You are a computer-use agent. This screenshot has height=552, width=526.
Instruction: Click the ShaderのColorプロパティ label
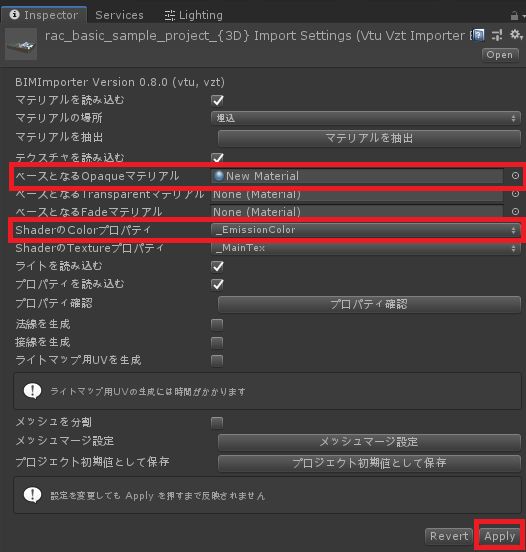tap(83, 230)
